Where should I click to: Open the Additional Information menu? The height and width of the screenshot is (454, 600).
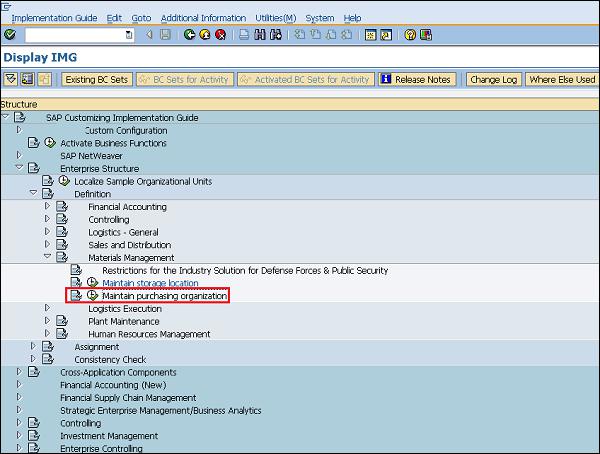click(203, 18)
